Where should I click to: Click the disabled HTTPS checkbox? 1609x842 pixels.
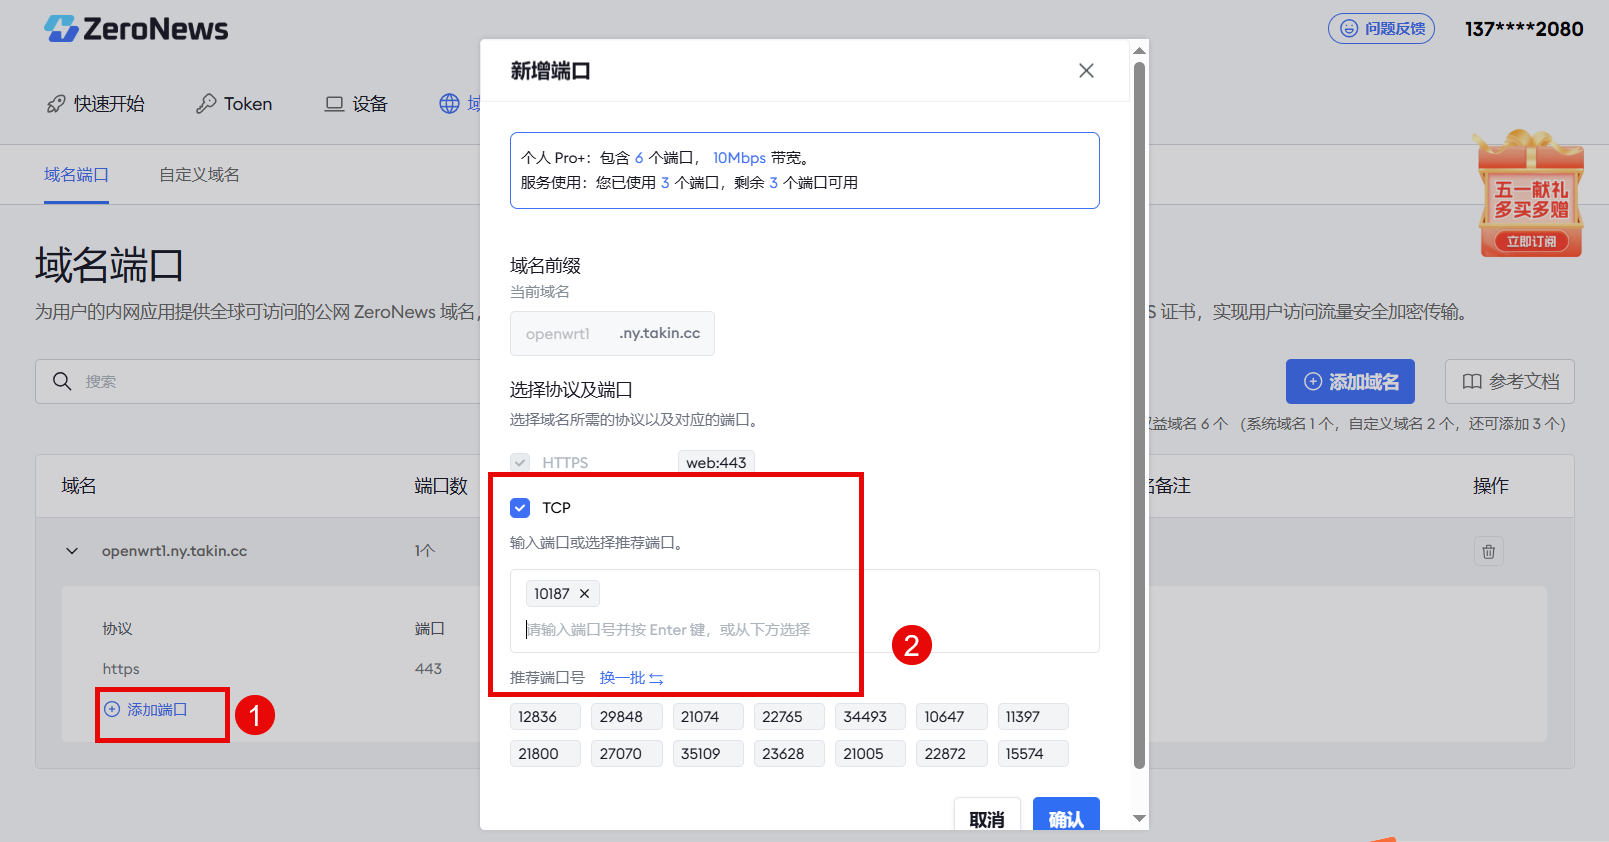coord(520,462)
